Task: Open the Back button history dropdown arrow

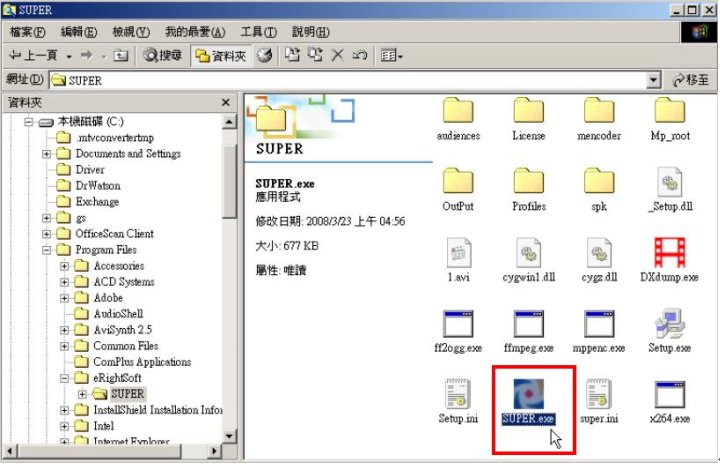Action: pyautogui.click(x=69, y=56)
